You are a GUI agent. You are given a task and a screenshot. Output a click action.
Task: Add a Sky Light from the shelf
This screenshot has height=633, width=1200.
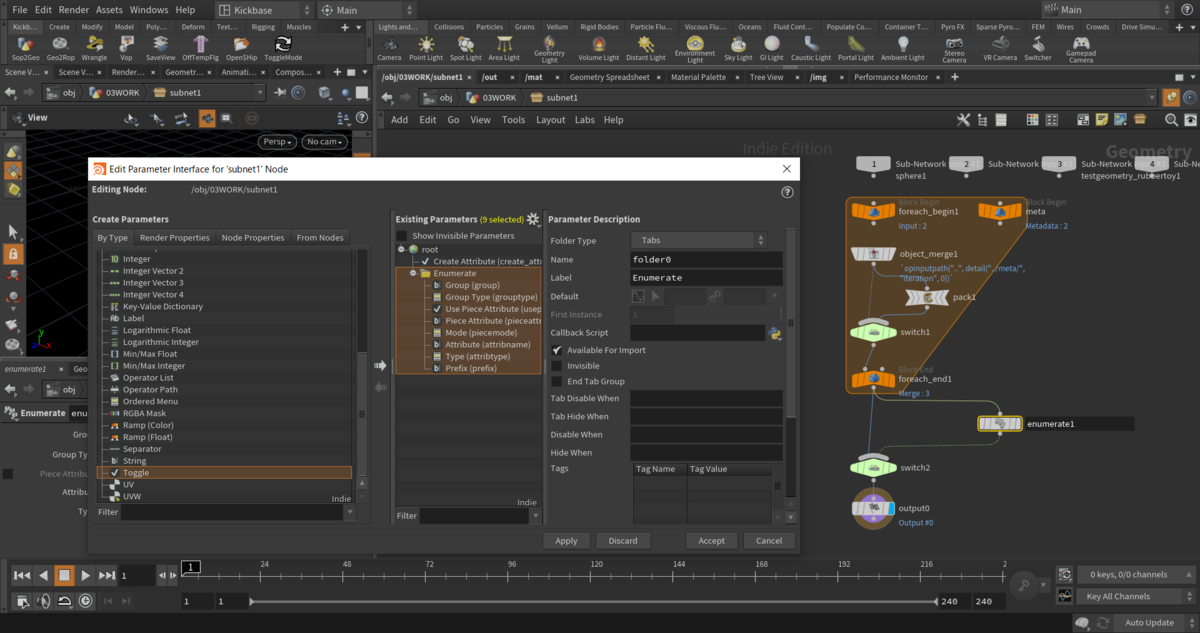click(738, 48)
